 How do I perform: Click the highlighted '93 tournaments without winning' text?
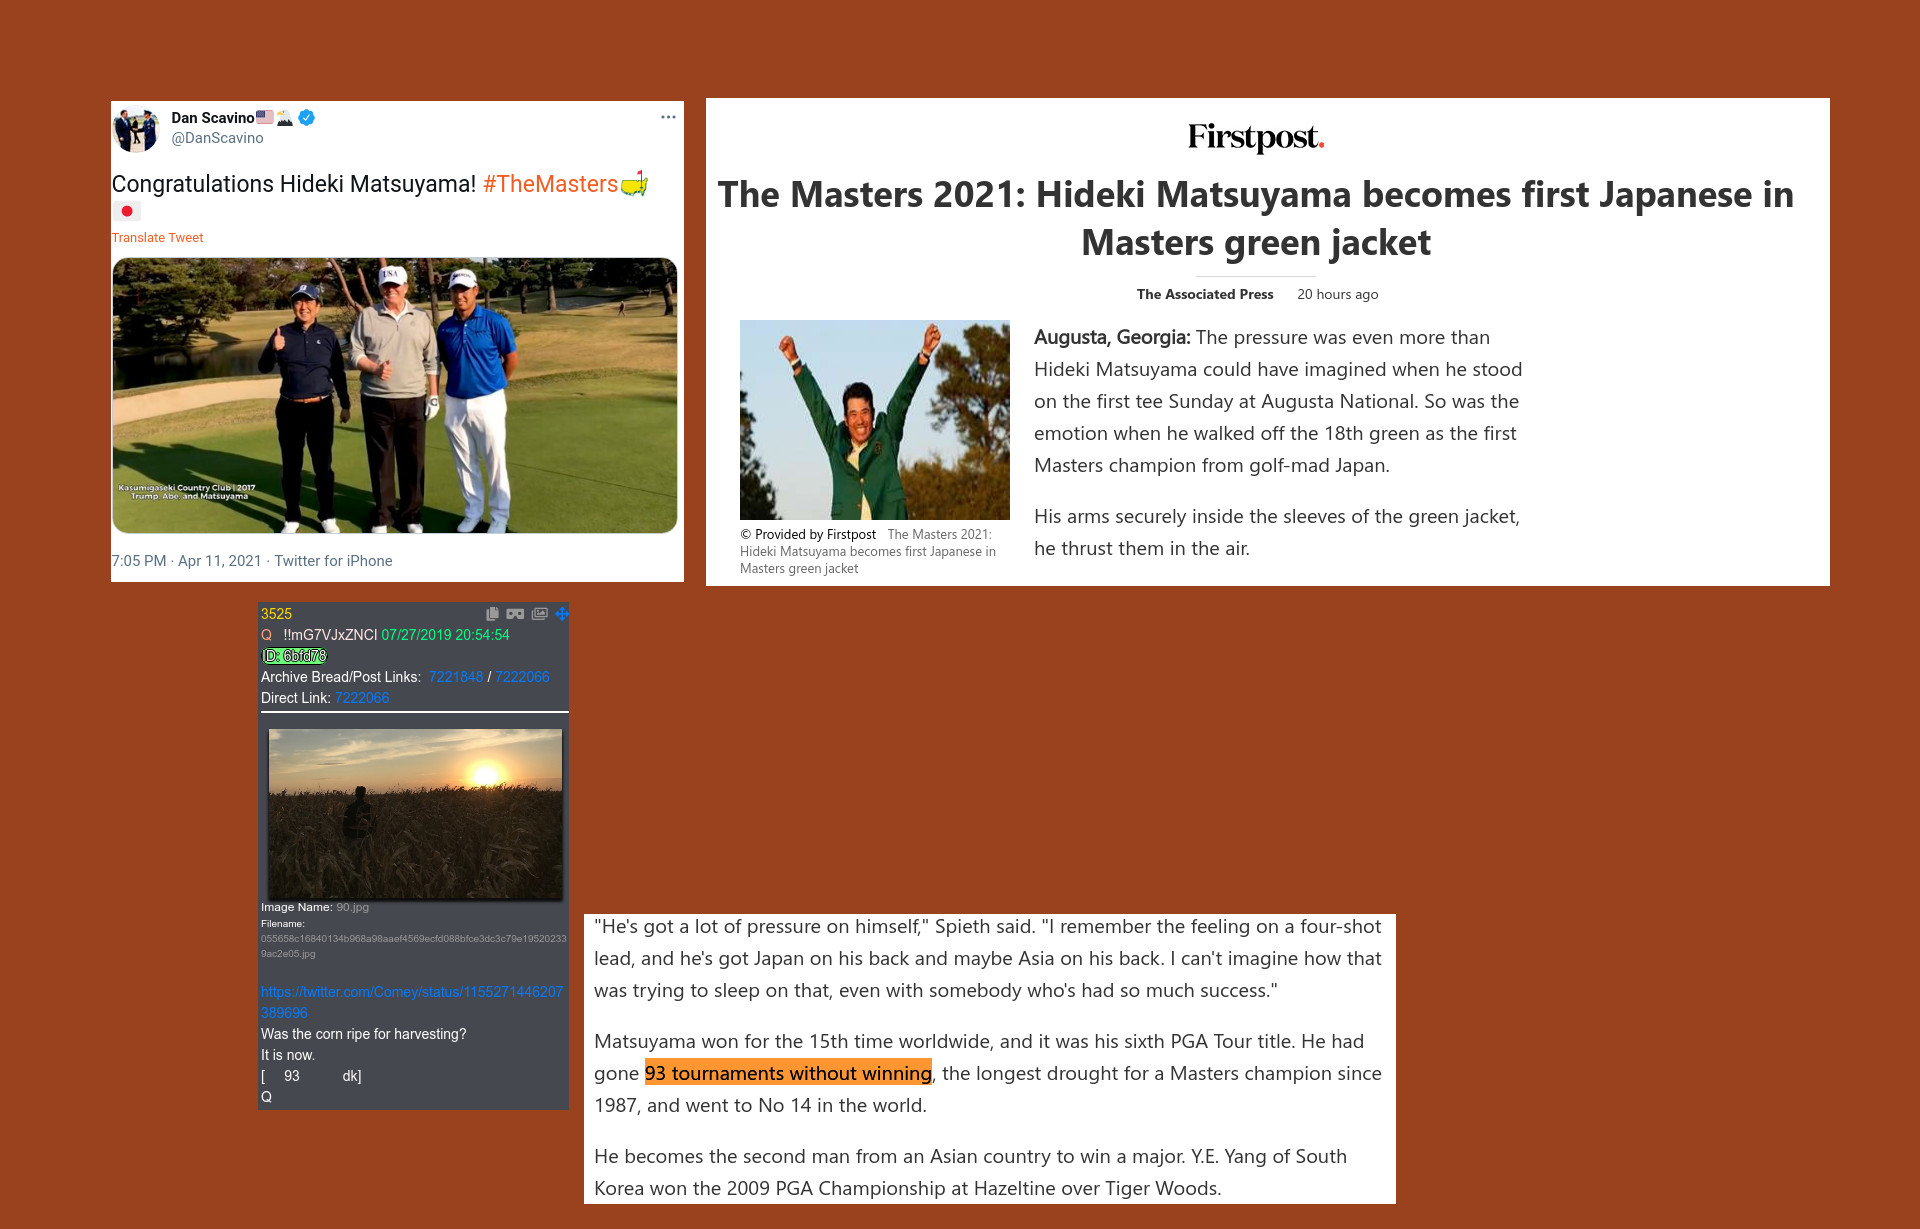[788, 1073]
